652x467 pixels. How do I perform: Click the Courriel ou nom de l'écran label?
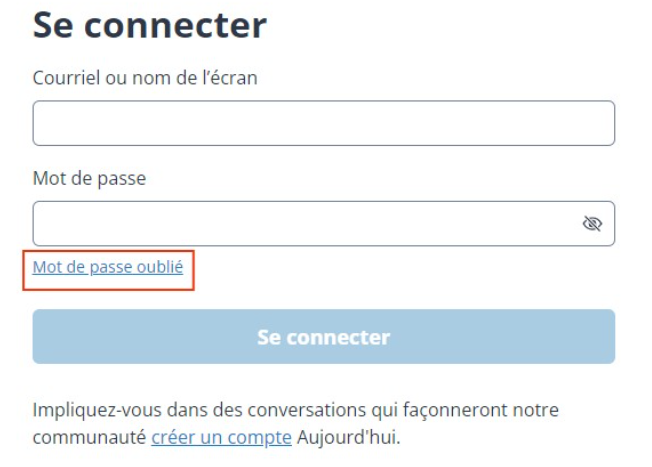[x=145, y=77]
